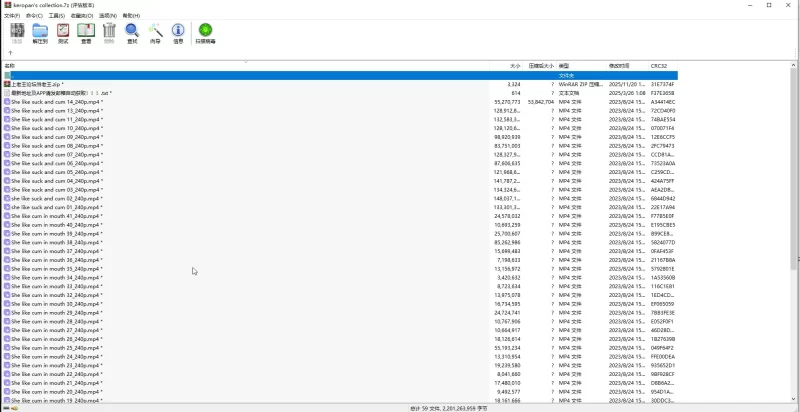Screen dimensions: 800x412
Task: Sort by 压缩后大小 Packed size column header
Action: tap(540, 66)
